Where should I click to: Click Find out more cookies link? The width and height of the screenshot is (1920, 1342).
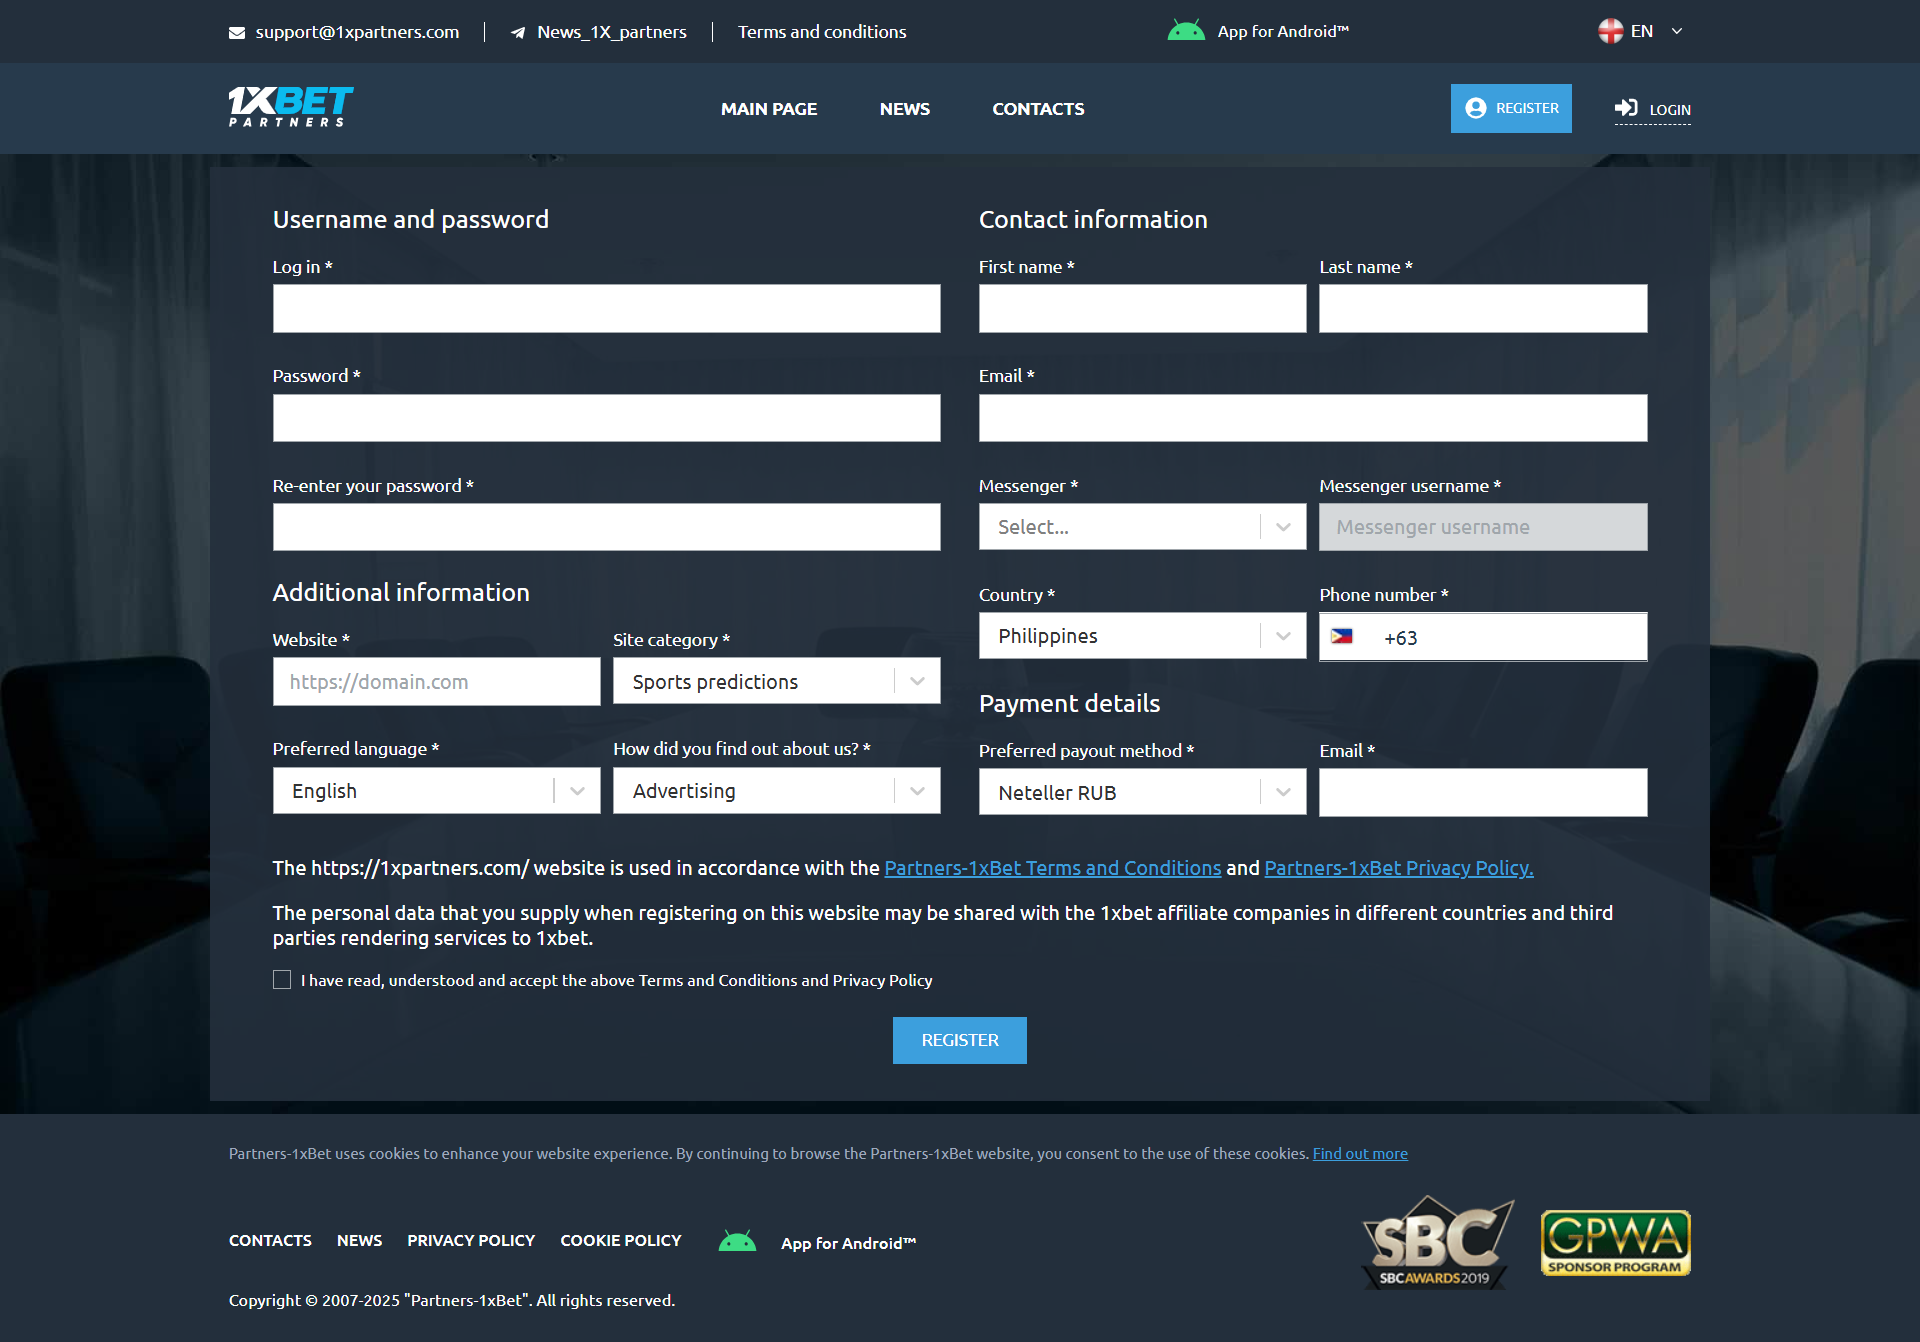point(1360,1153)
